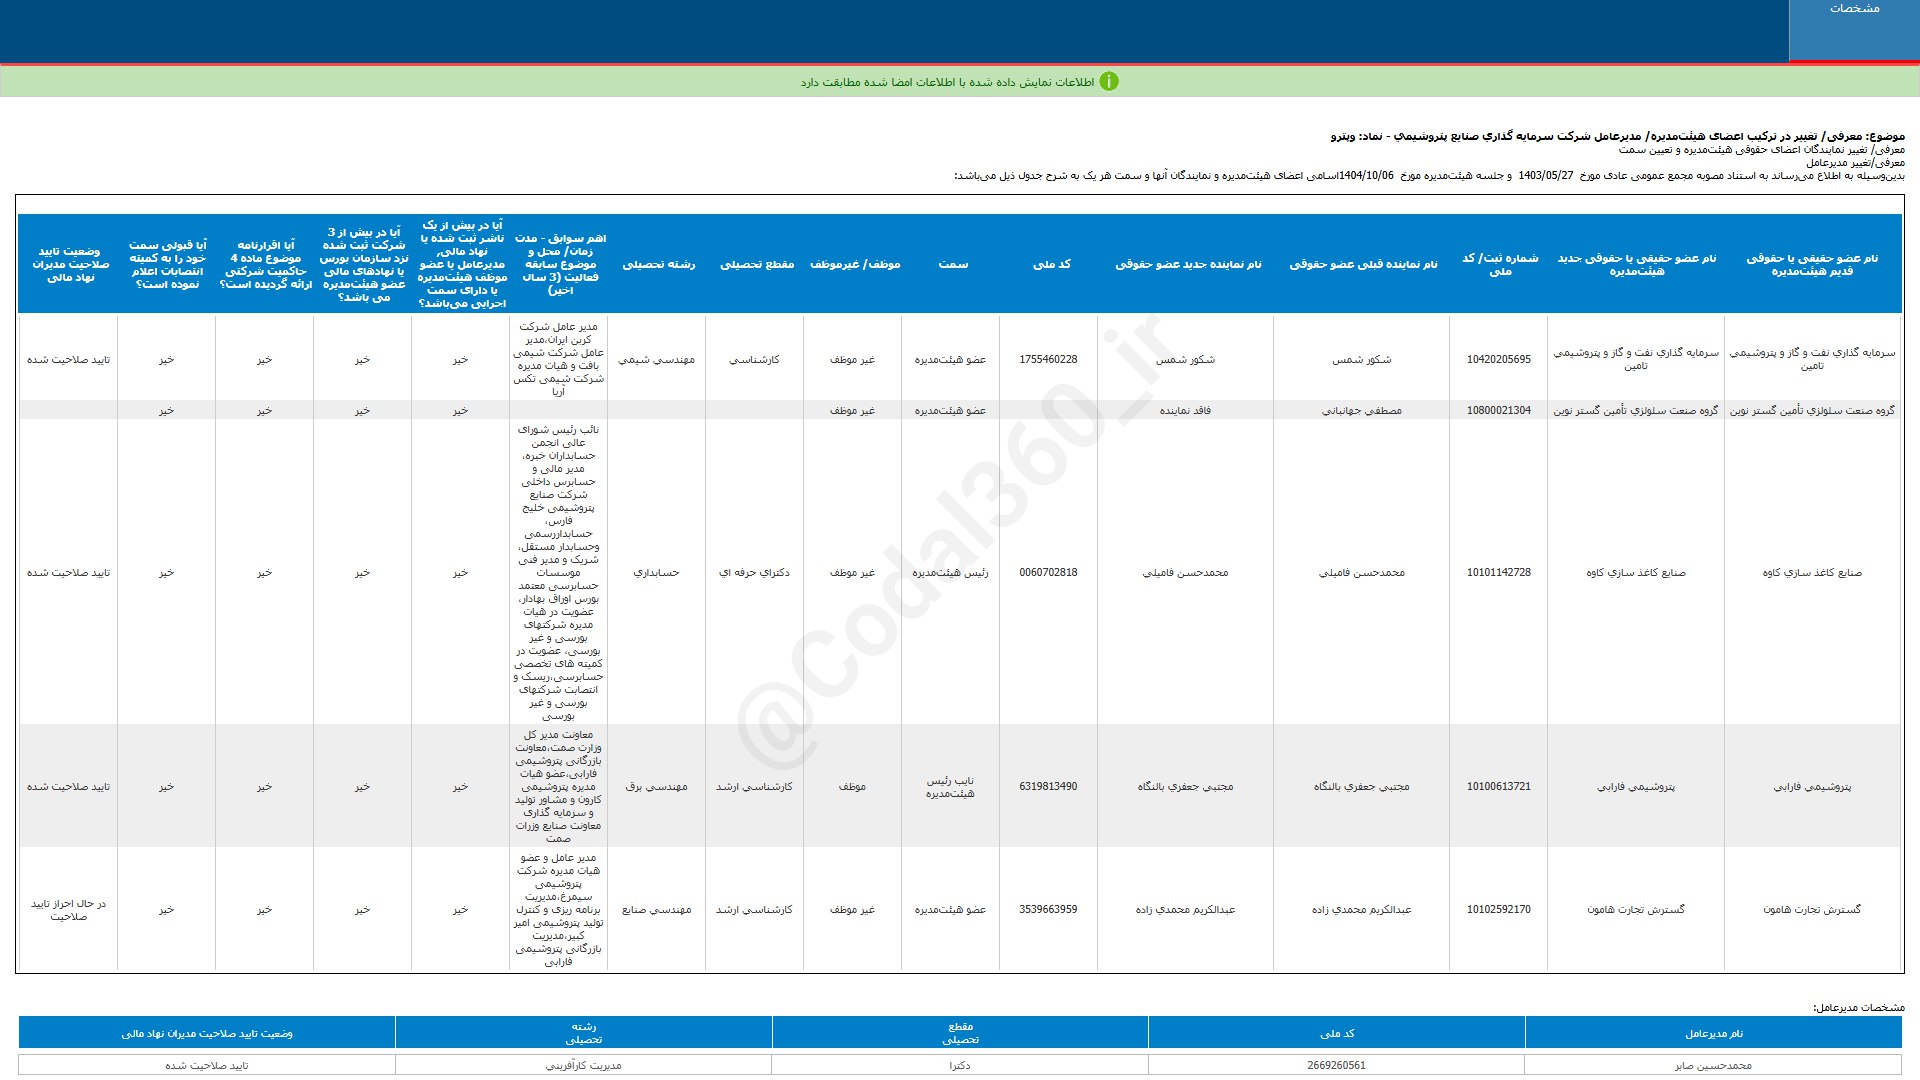The image size is (1920, 1080).
Task: Click the green signature match notification message
Action: (x=946, y=82)
